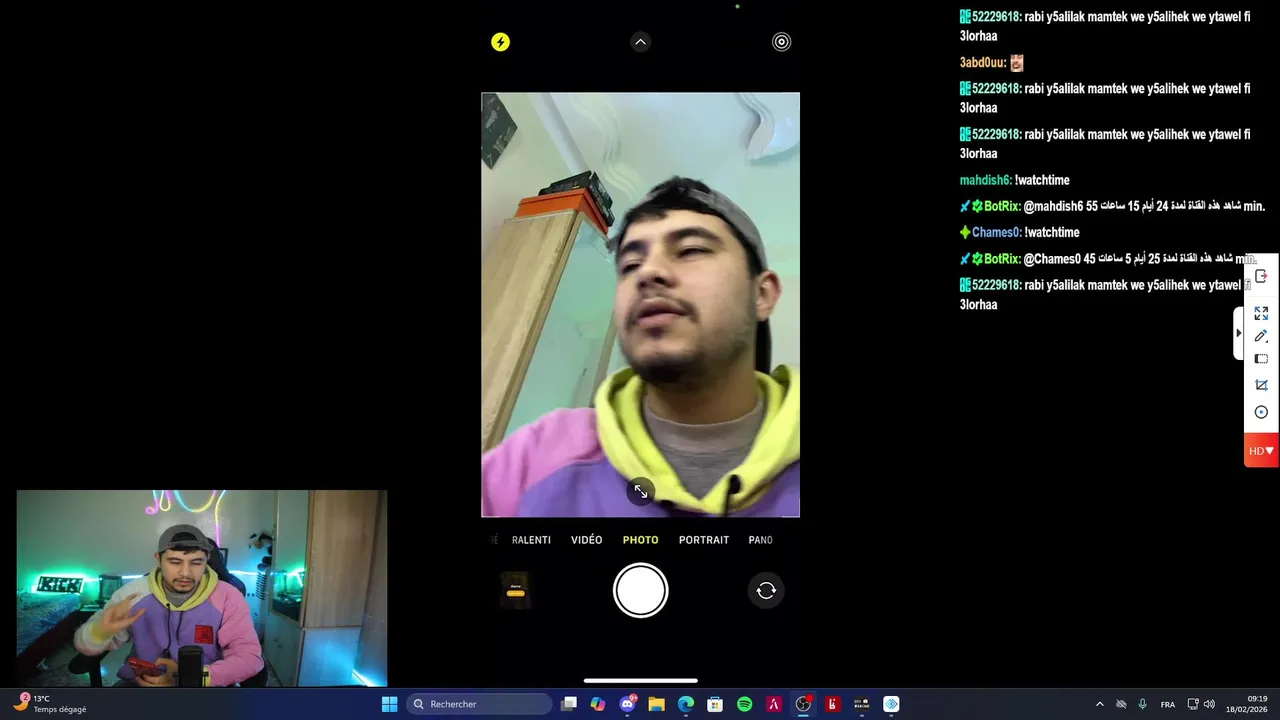This screenshot has width=1280, height=720.
Task: Open Discord from the taskbar
Action: (628, 704)
